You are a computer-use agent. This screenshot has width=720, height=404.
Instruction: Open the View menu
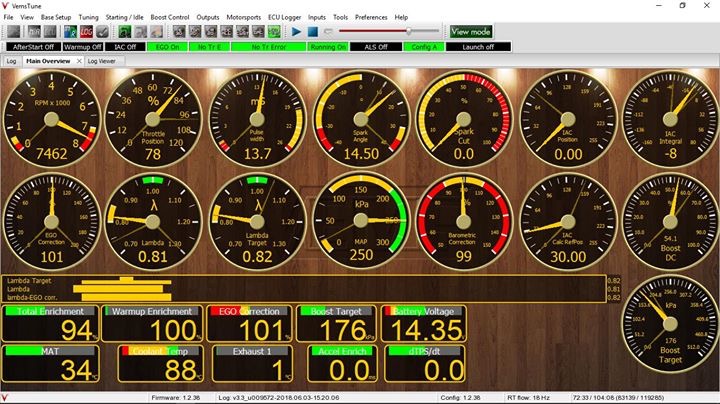27,17
